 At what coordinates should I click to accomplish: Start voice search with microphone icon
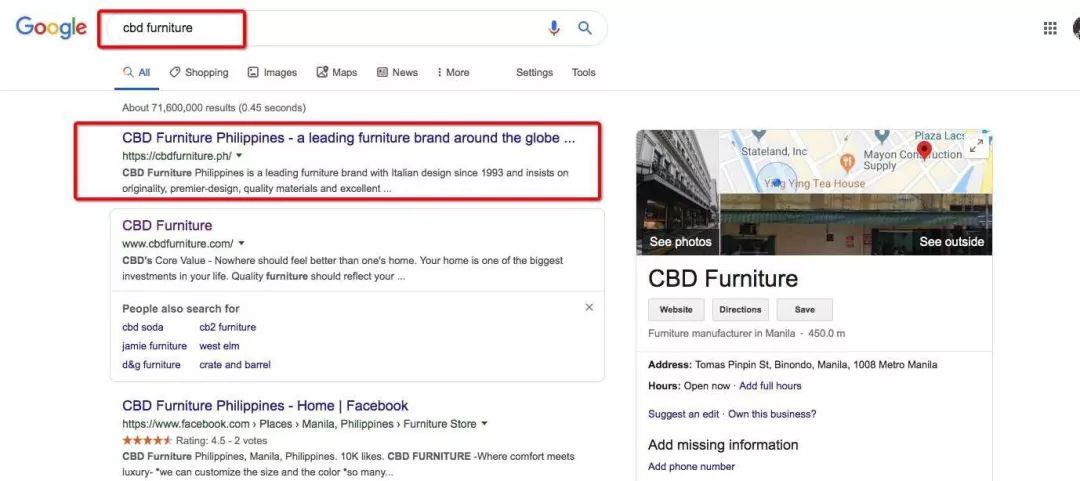click(x=554, y=28)
